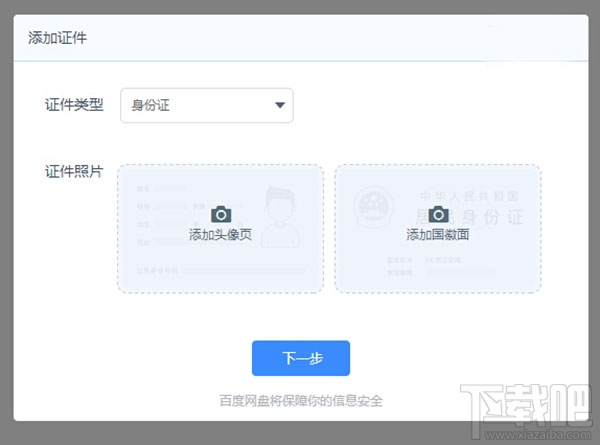
Task: Select the 添加头像页 upload area
Action: coord(220,229)
